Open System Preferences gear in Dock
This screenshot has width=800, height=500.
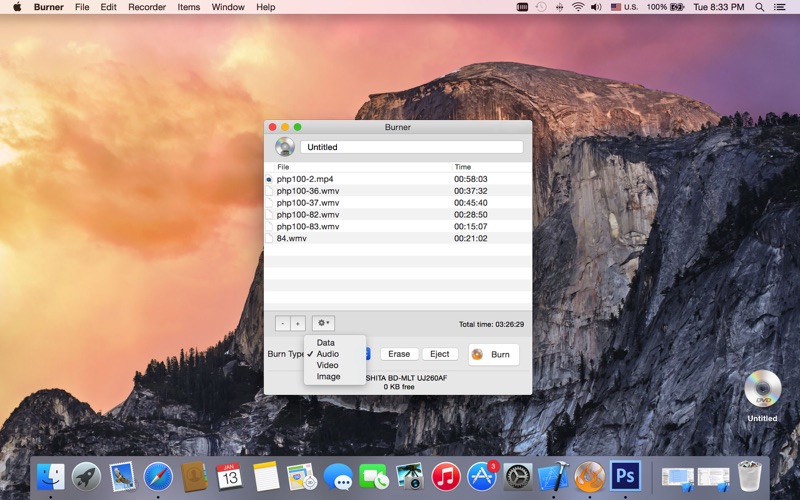[518, 478]
